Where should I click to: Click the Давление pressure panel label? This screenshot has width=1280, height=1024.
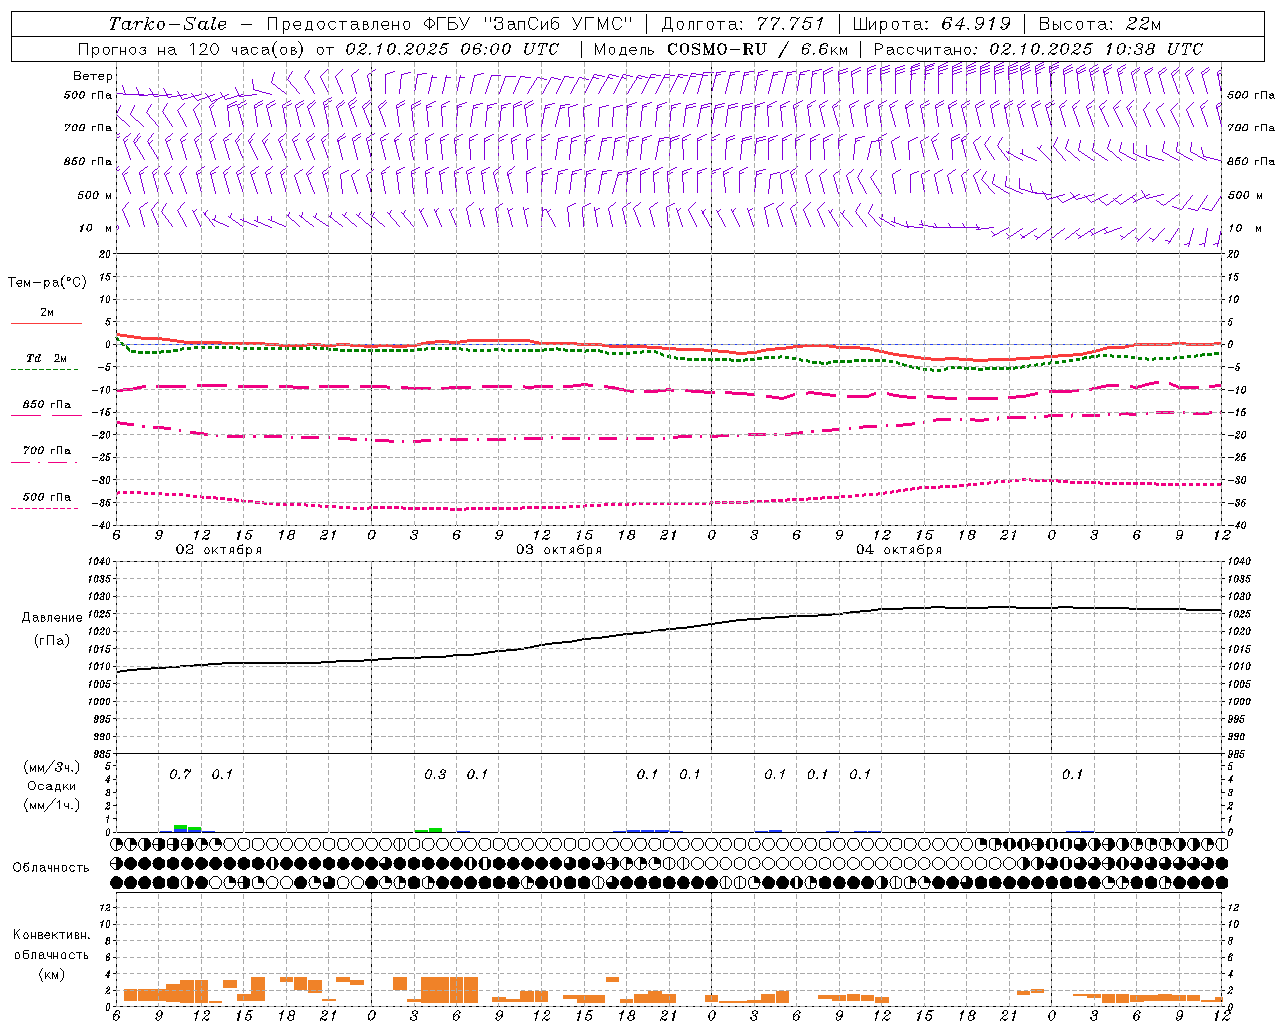(x=51, y=618)
